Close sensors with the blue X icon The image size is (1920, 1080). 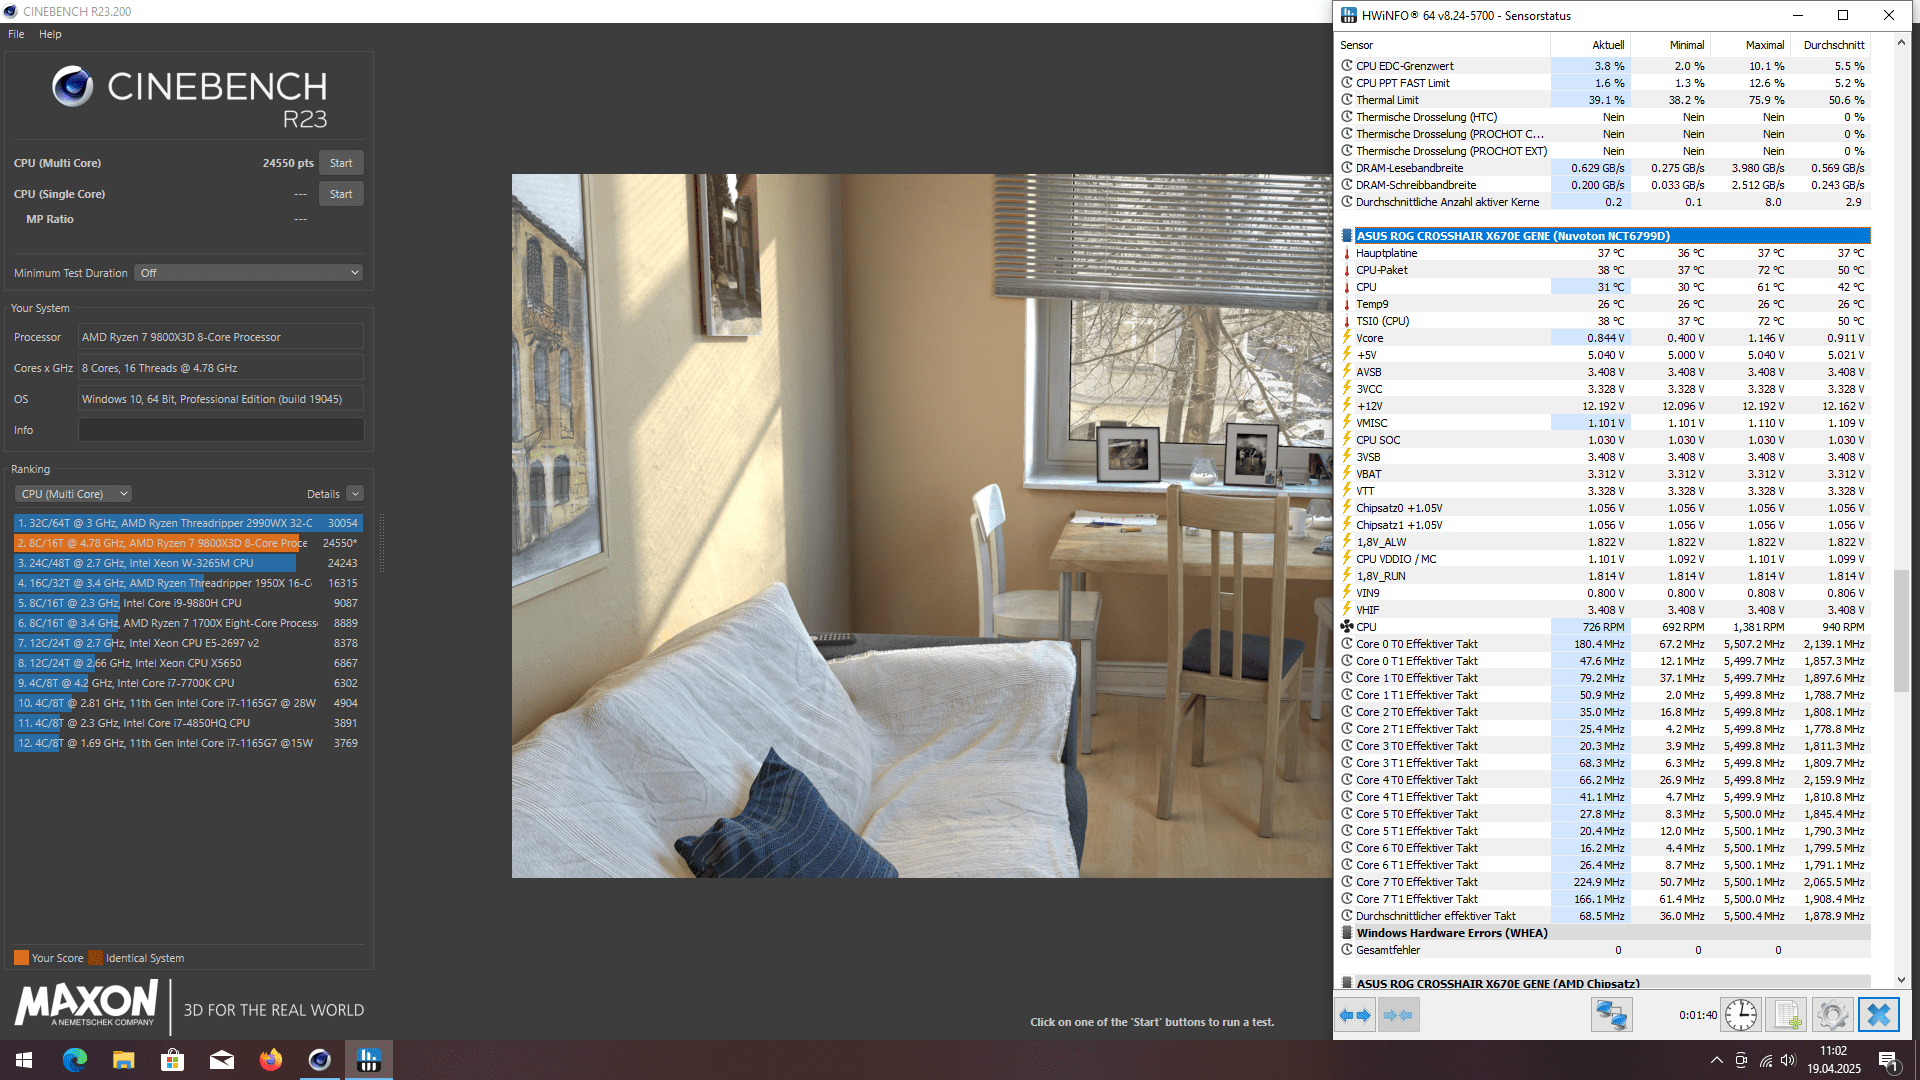point(1878,1015)
